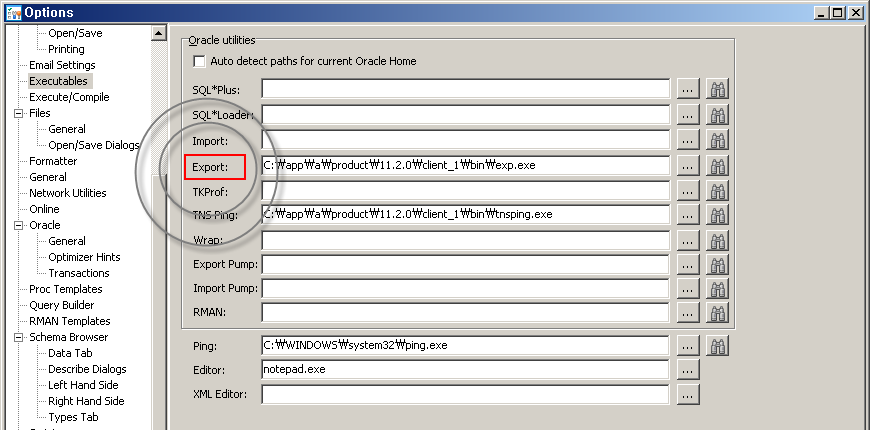Click binoculars icon for TKProf row
Viewport: 870px width, 430px height.
(717, 190)
